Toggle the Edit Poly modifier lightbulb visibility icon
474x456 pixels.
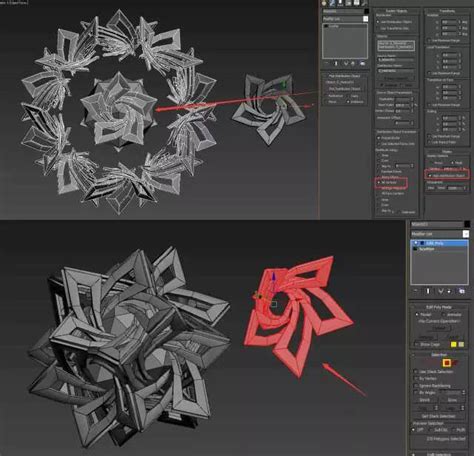click(x=416, y=243)
